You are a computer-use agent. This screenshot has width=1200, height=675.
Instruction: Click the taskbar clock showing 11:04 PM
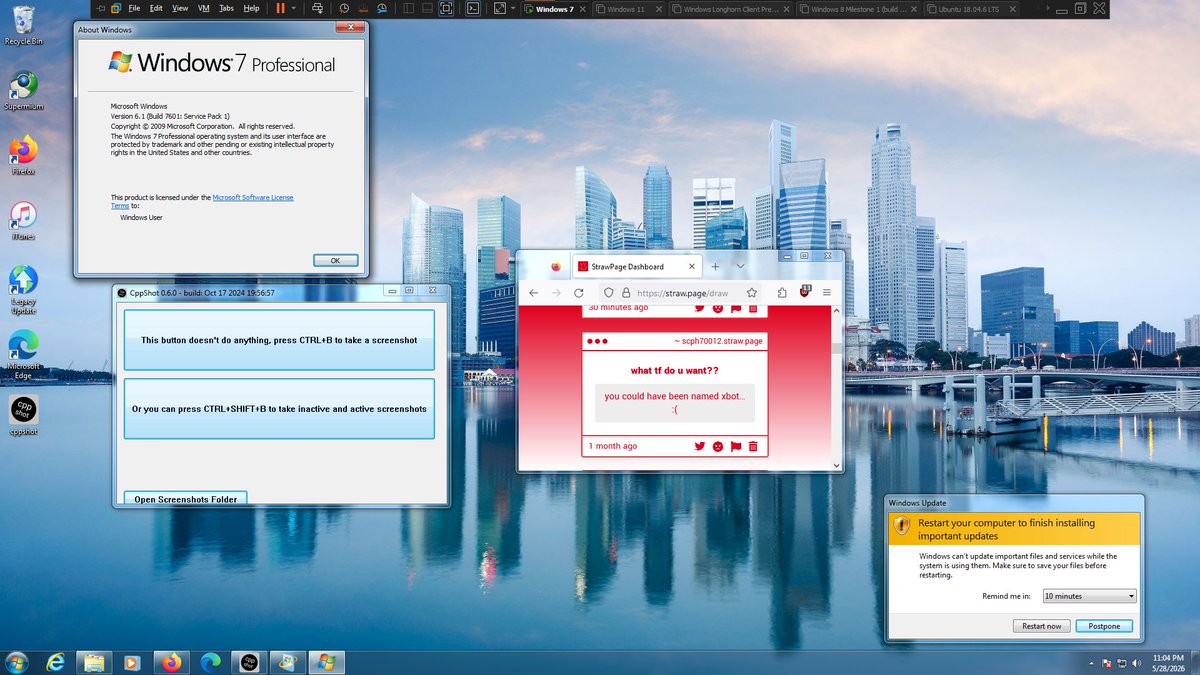click(1168, 662)
